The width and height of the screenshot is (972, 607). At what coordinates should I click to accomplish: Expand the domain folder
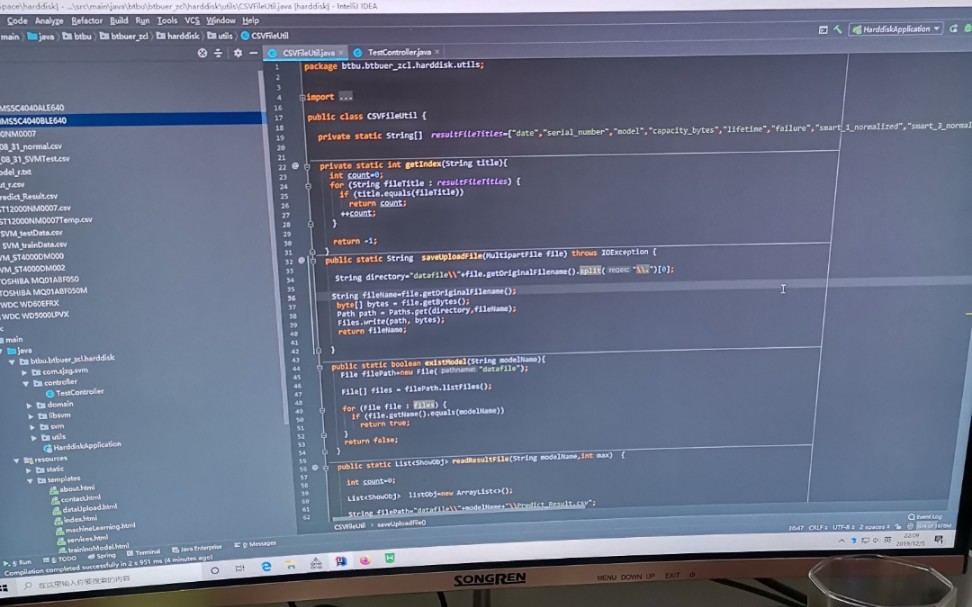[x=29, y=405]
